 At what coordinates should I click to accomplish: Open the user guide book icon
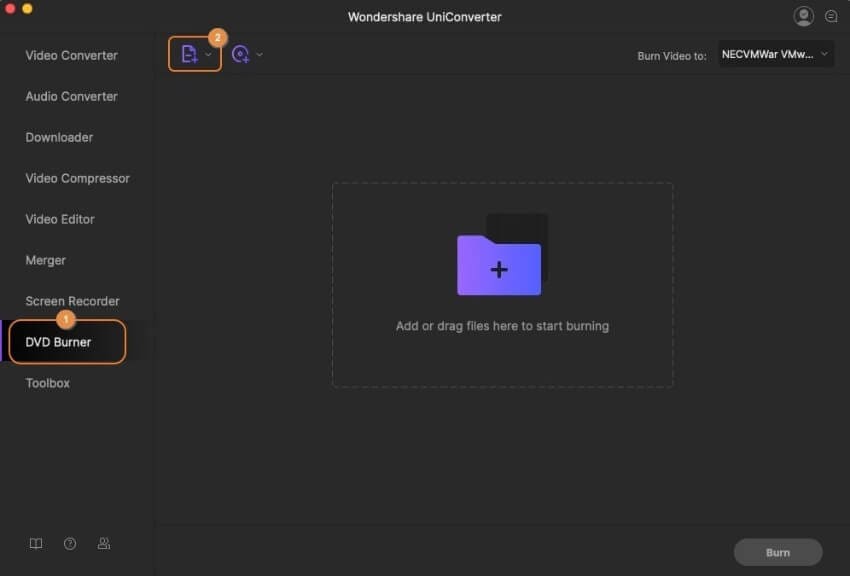click(36, 543)
